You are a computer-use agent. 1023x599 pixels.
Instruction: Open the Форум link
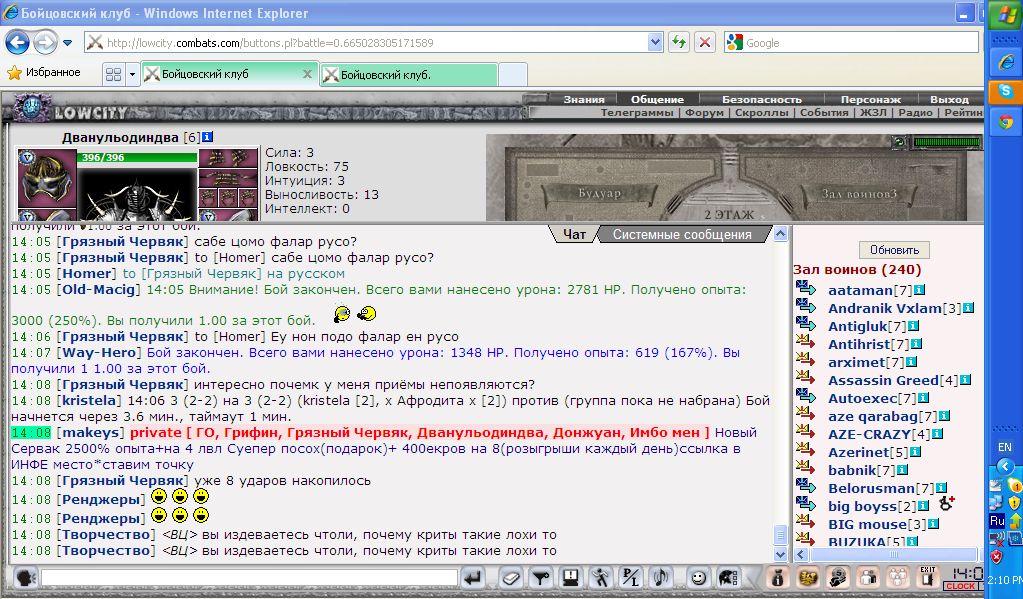[x=704, y=113]
